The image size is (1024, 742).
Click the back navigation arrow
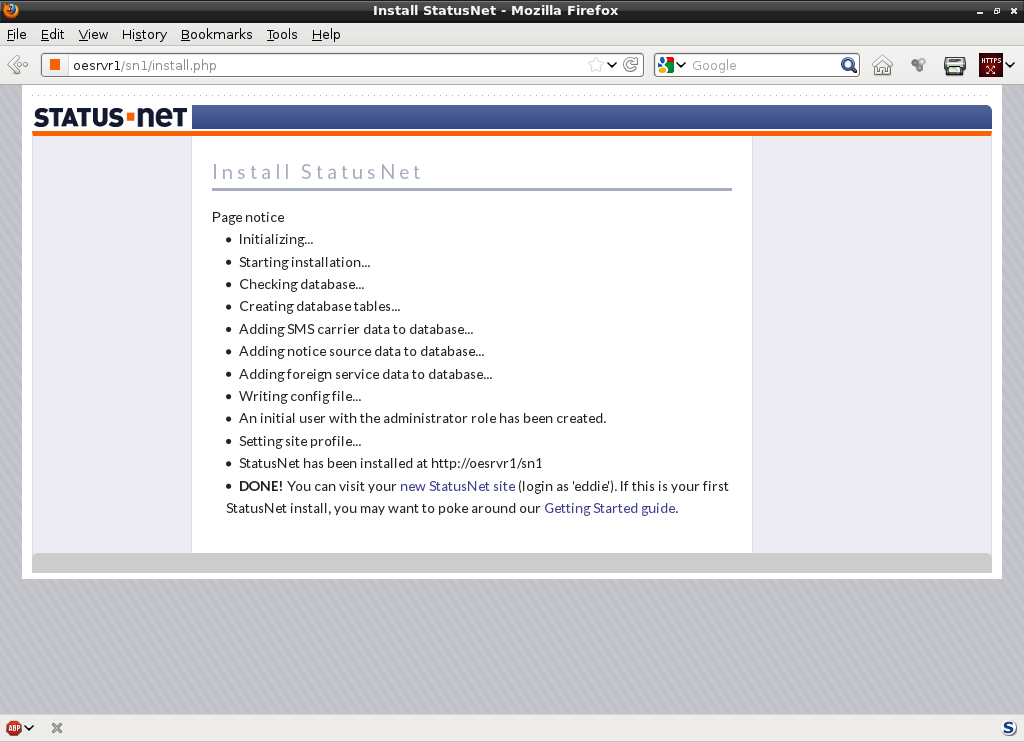click(x=18, y=65)
